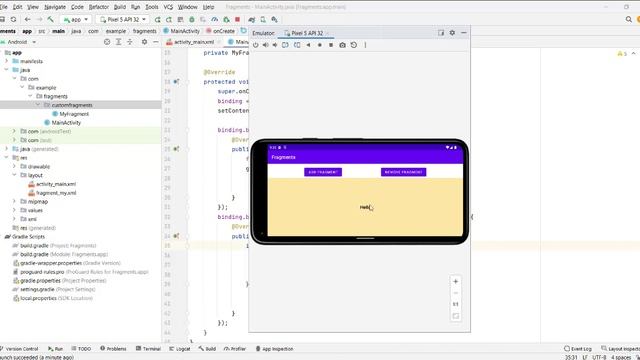The width and height of the screenshot is (640, 360).
Task: Click emulator 1:1 actual size button
Action: point(456,304)
